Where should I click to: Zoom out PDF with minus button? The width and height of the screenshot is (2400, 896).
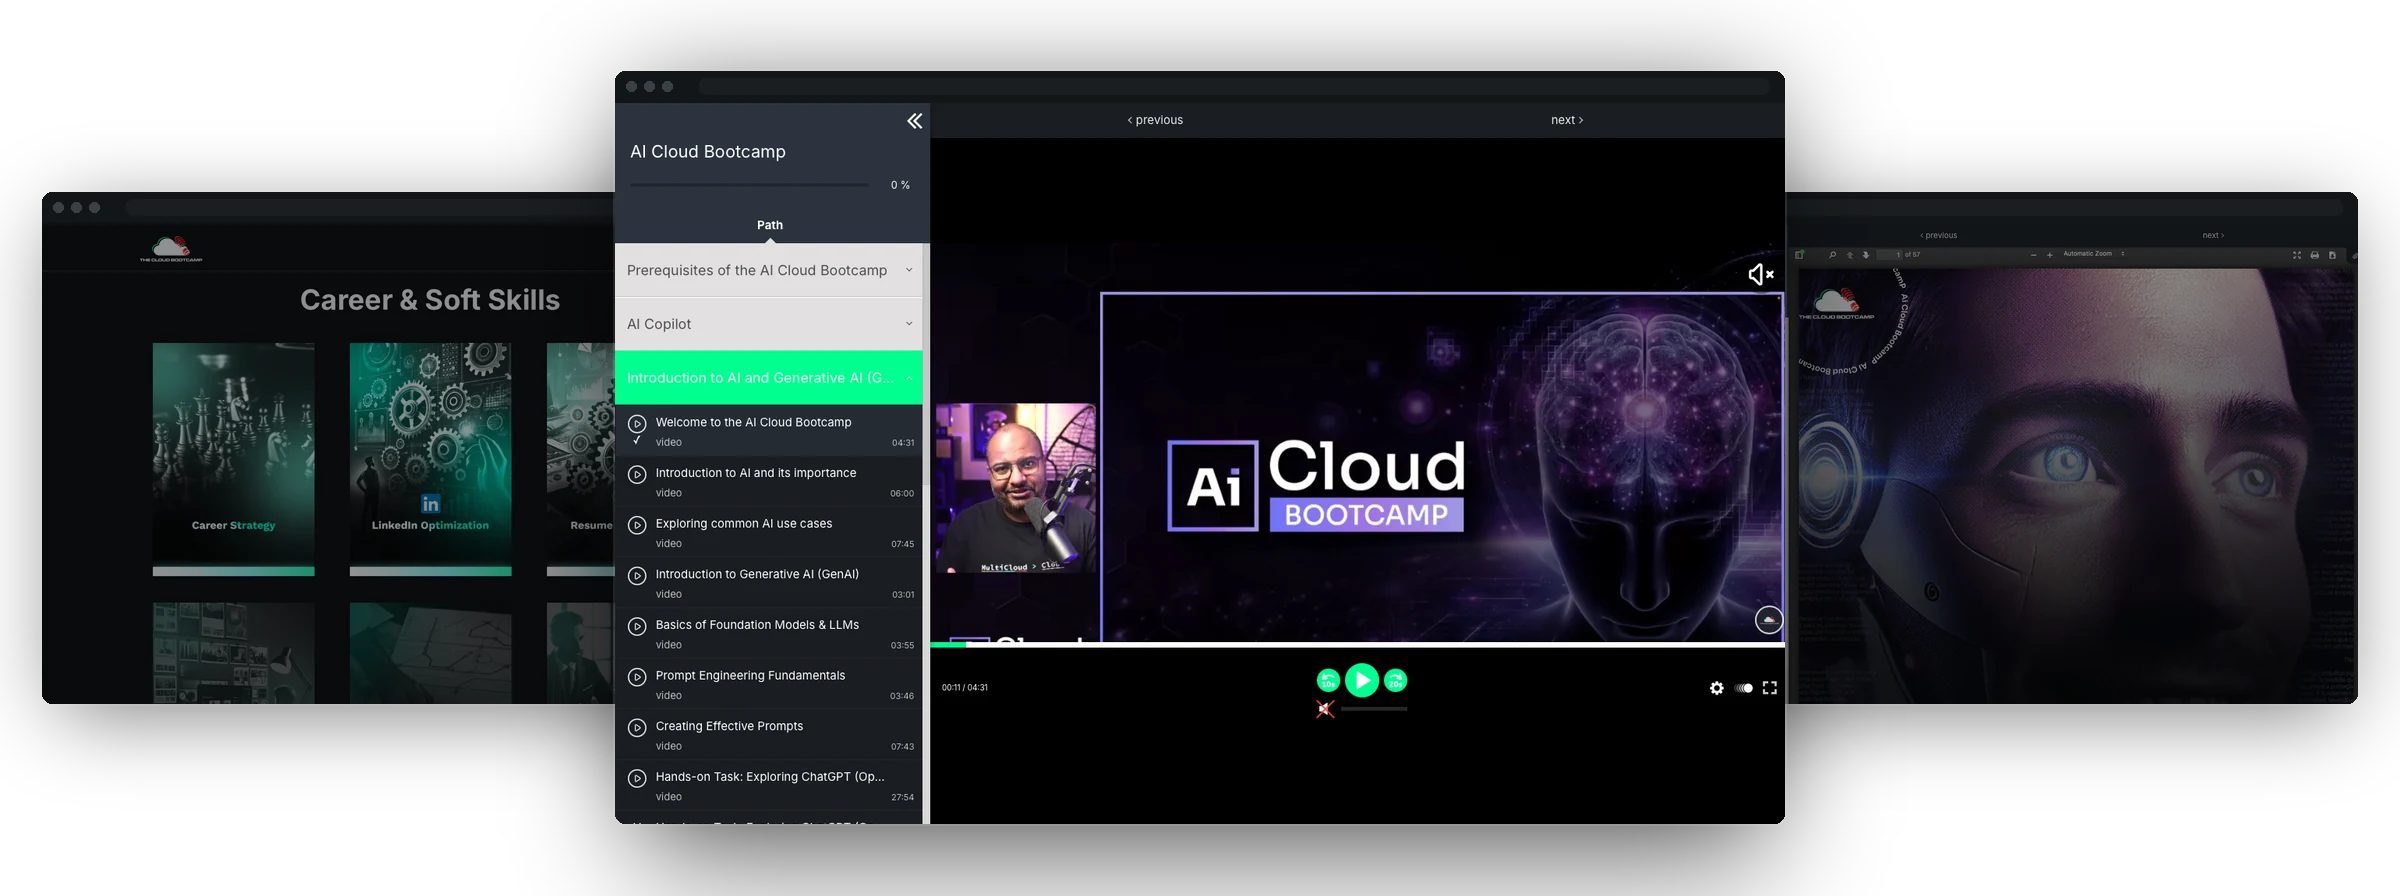coord(2033,255)
